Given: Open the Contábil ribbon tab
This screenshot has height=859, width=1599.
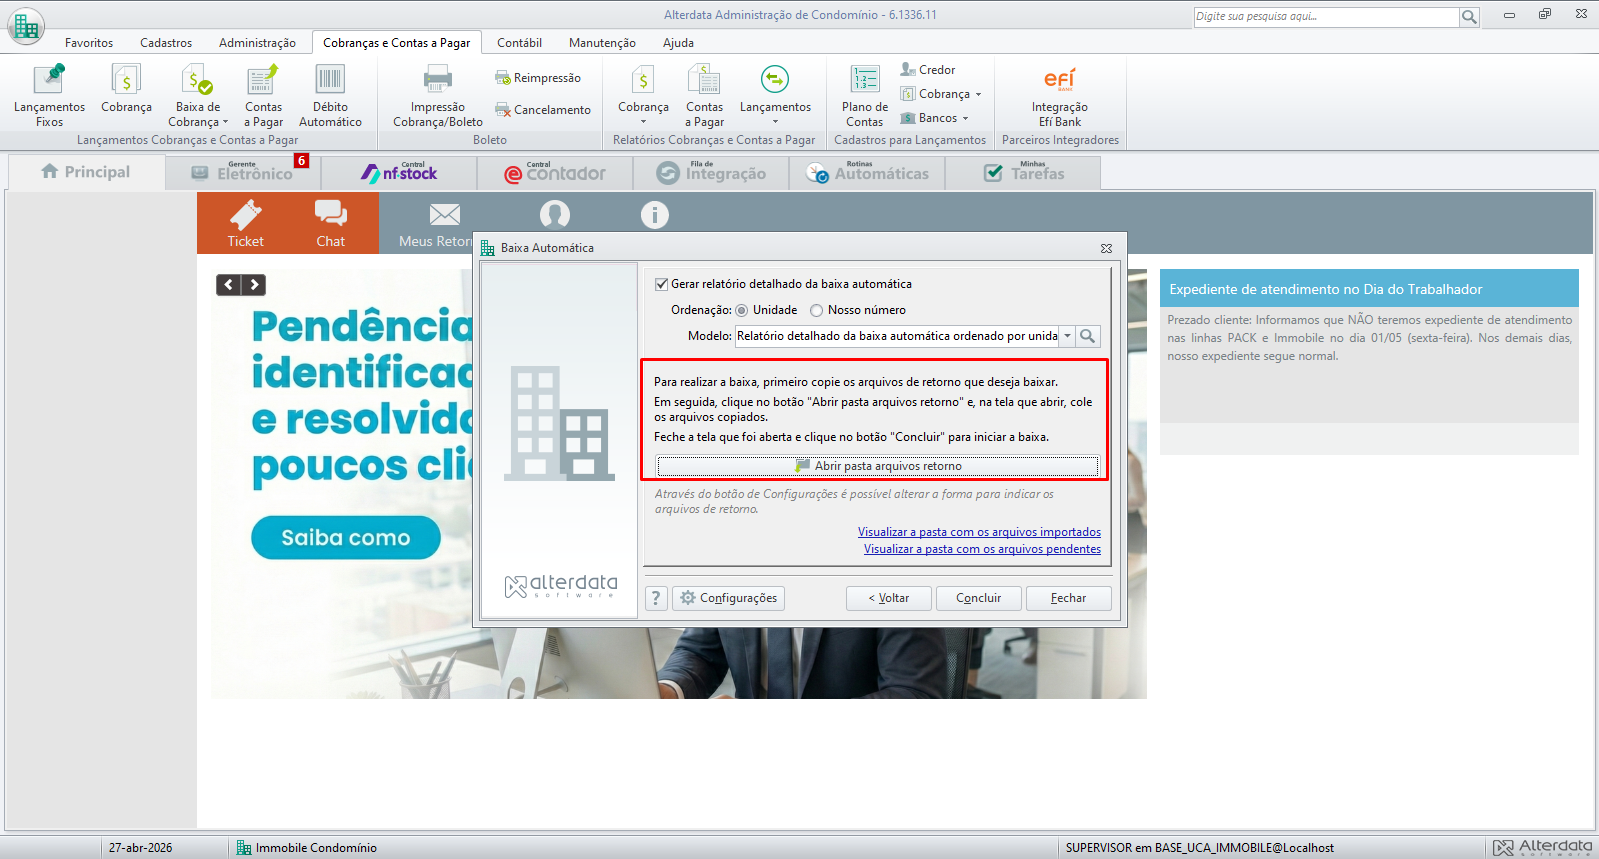Looking at the screenshot, I should [x=519, y=43].
